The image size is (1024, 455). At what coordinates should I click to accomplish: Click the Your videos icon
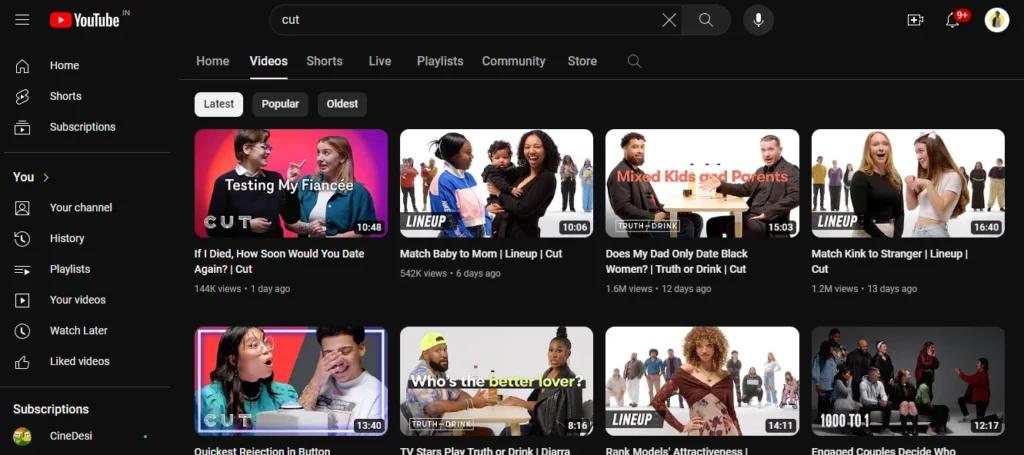point(22,300)
